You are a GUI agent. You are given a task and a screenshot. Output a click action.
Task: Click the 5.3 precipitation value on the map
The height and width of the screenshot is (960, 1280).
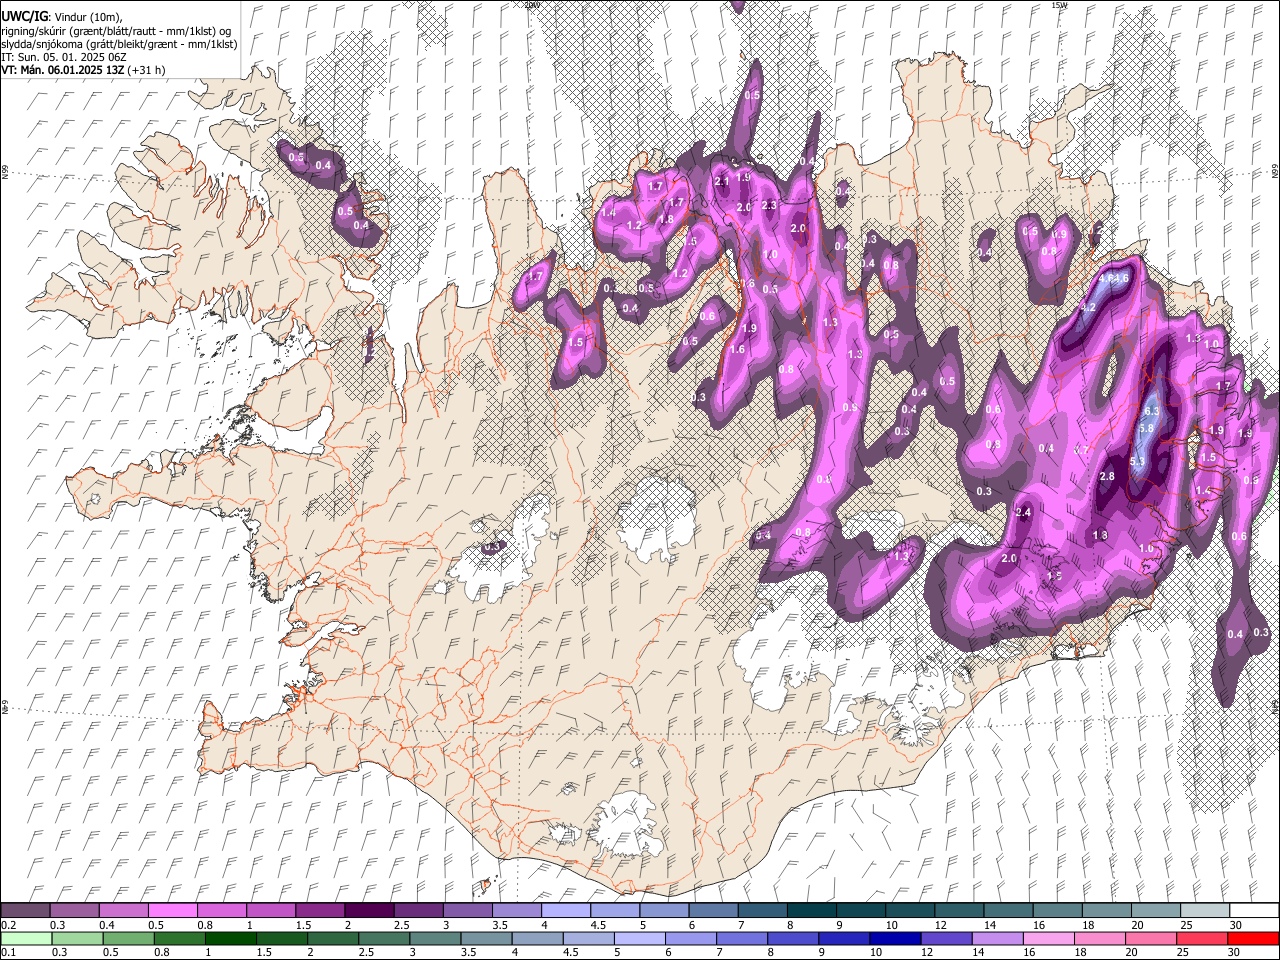tap(1137, 461)
